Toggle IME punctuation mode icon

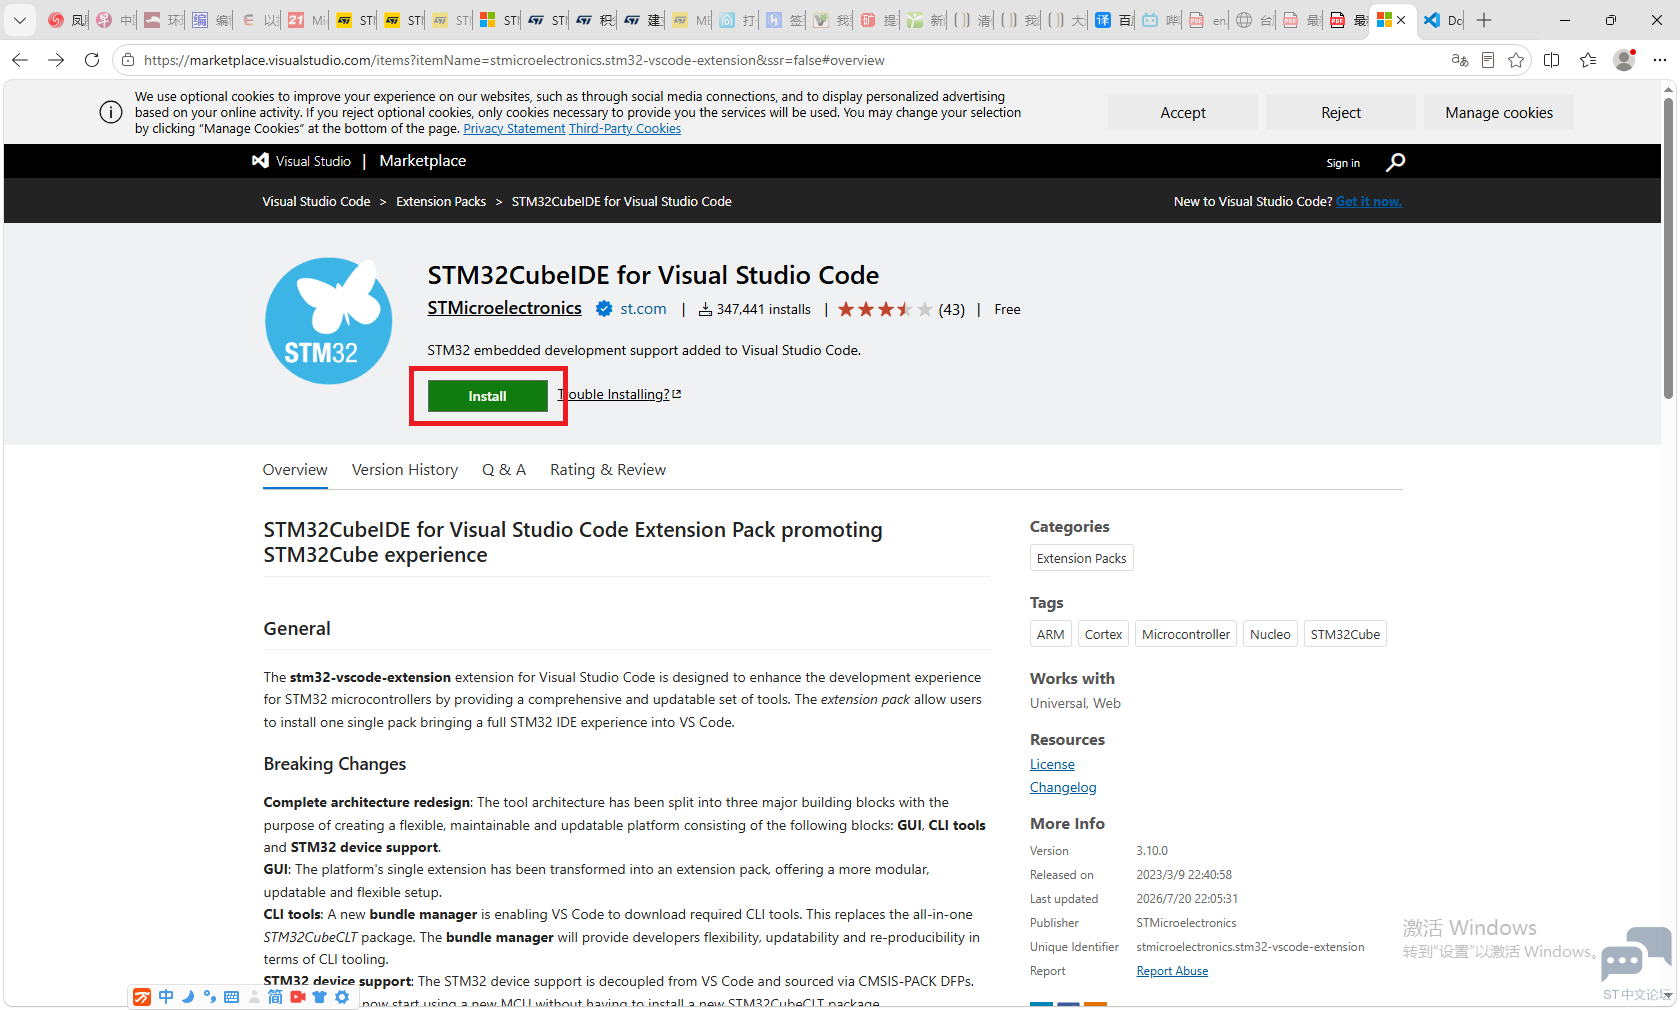[x=209, y=997]
